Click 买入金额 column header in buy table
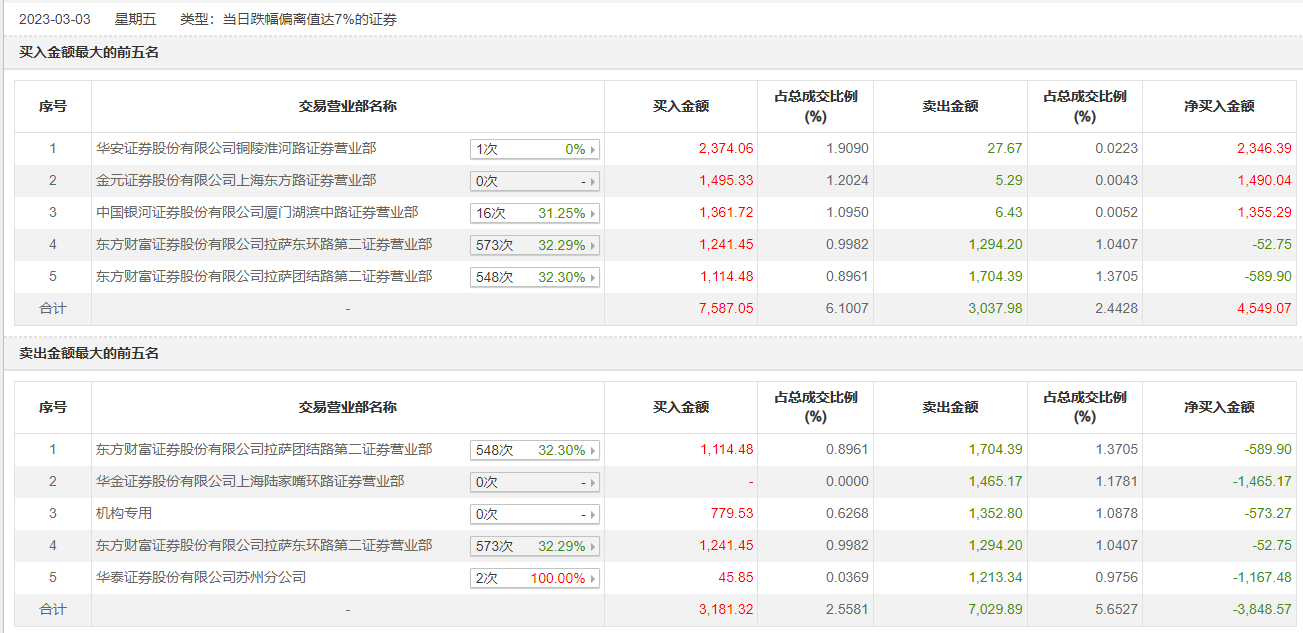This screenshot has width=1303, height=633. click(681, 106)
